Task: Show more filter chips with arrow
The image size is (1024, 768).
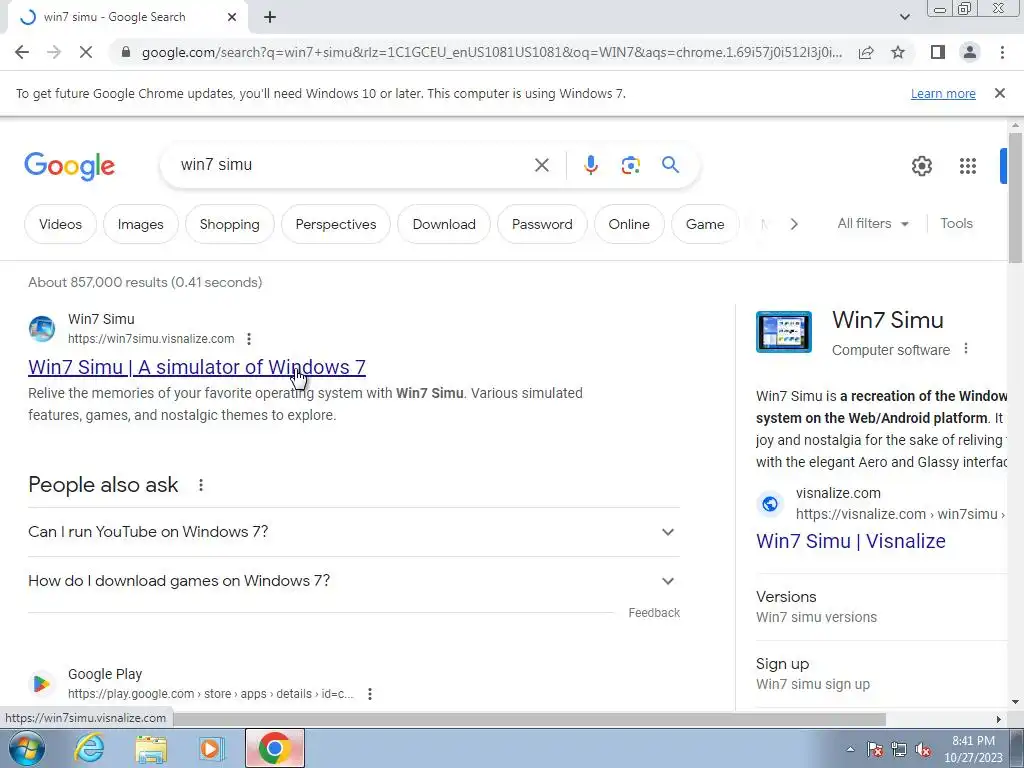Action: tap(793, 224)
